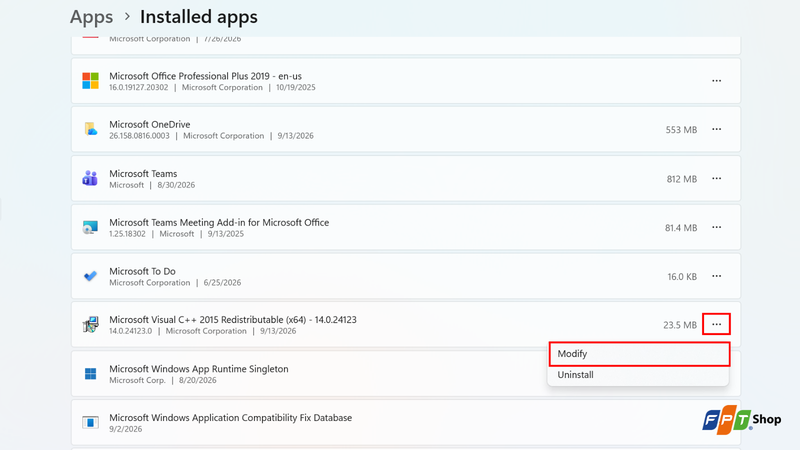This screenshot has height=450, width=800.
Task: Click the Microsoft 8/30/2026 Teams publisher line
Action: (152, 185)
